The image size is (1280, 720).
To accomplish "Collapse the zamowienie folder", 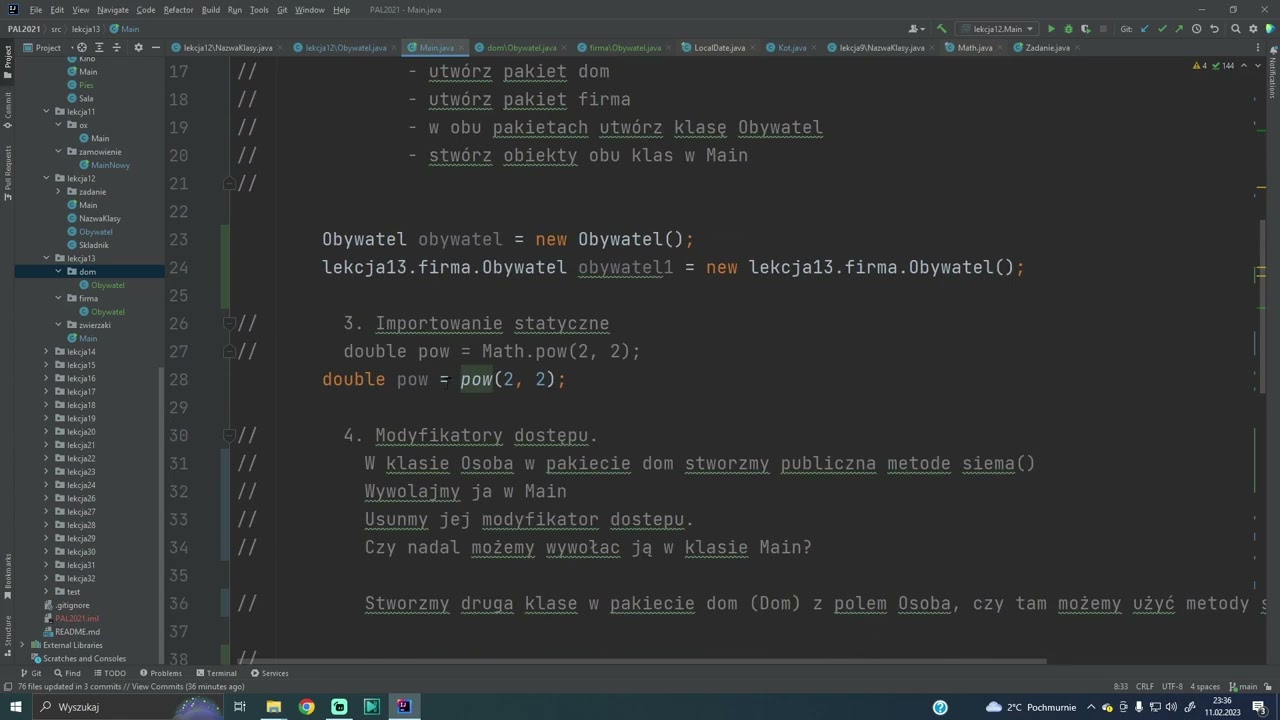I will point(58,152).
